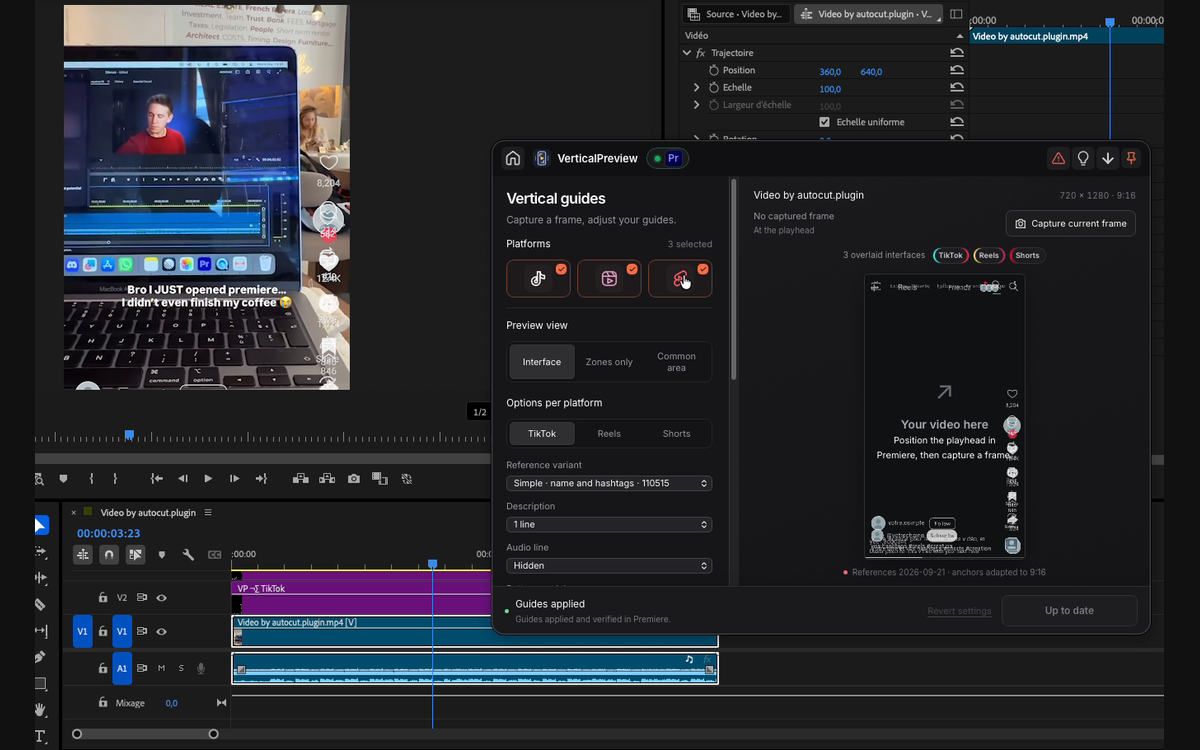Open the timeline panel hamburger menu
The width and height of the screenshot is (1200, 750).
[x=208, y=513]
